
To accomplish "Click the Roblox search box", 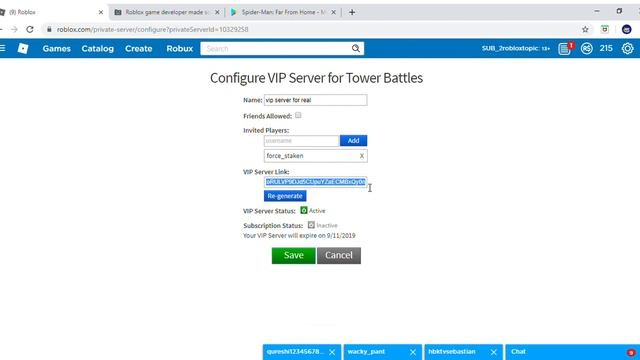I will 282,49.
